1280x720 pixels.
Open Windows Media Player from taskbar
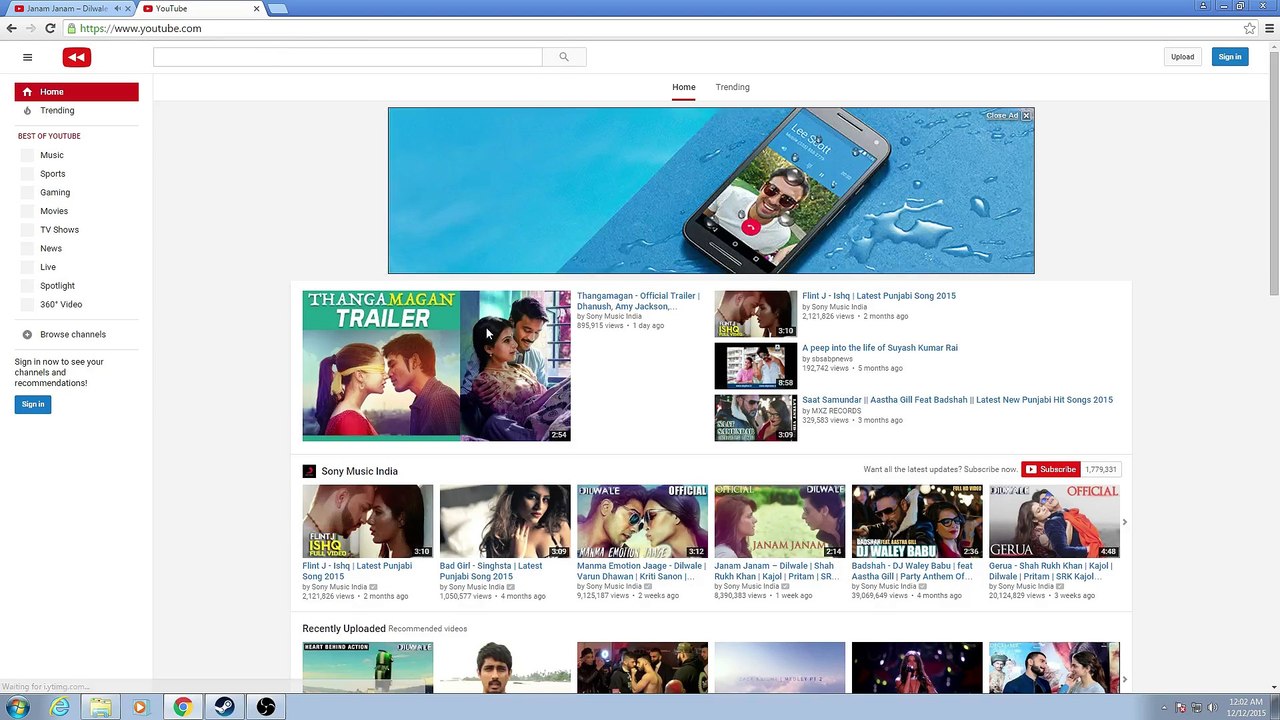[140, 707]
